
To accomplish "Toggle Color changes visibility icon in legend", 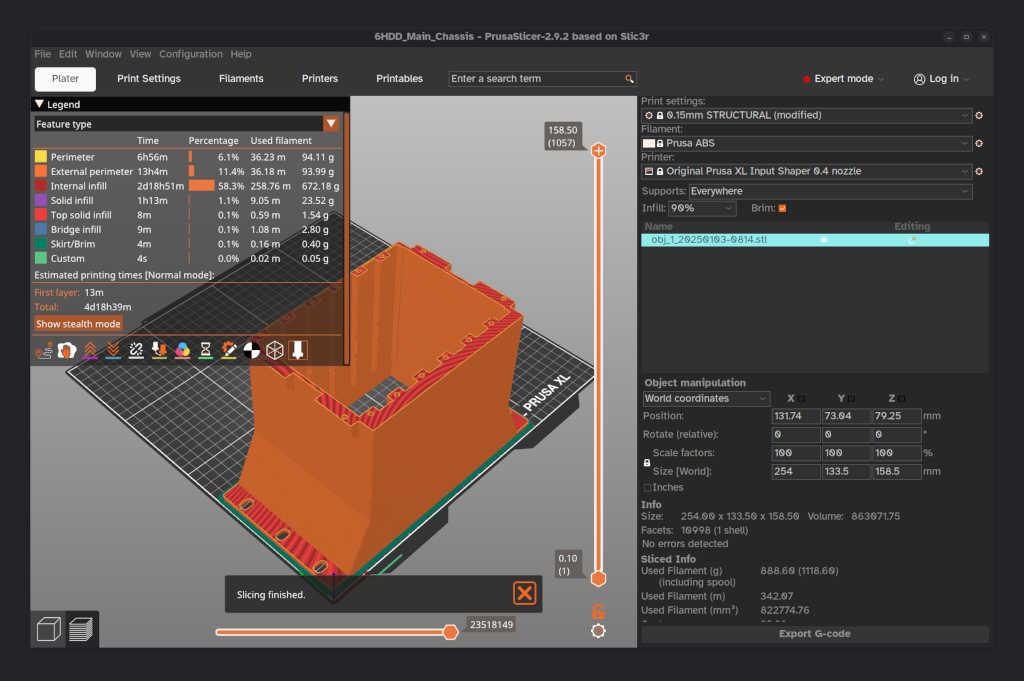I will coord(182,351).
